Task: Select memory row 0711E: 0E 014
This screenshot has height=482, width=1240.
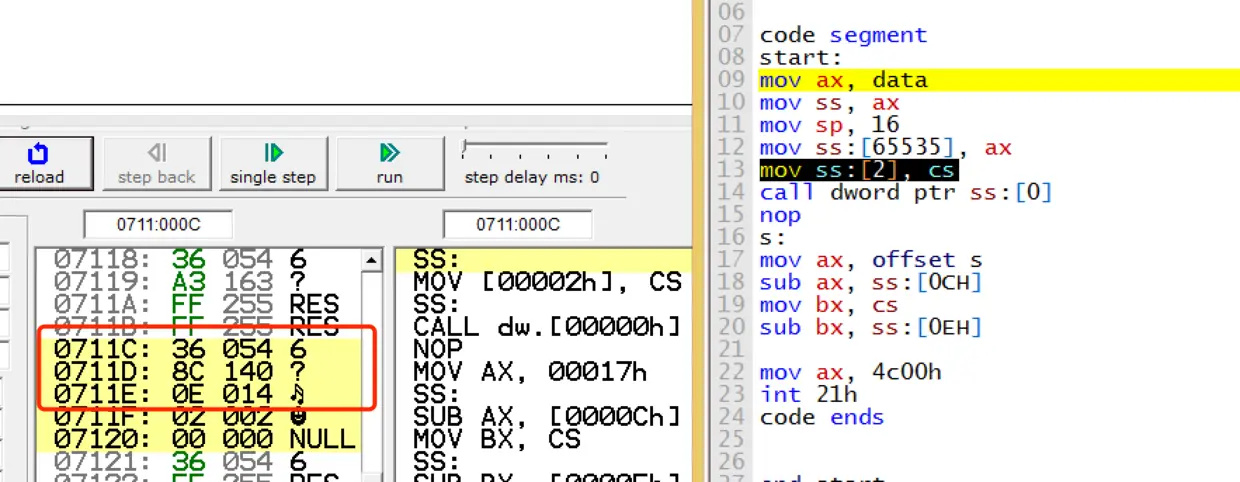Action: [x=197, y=394]
